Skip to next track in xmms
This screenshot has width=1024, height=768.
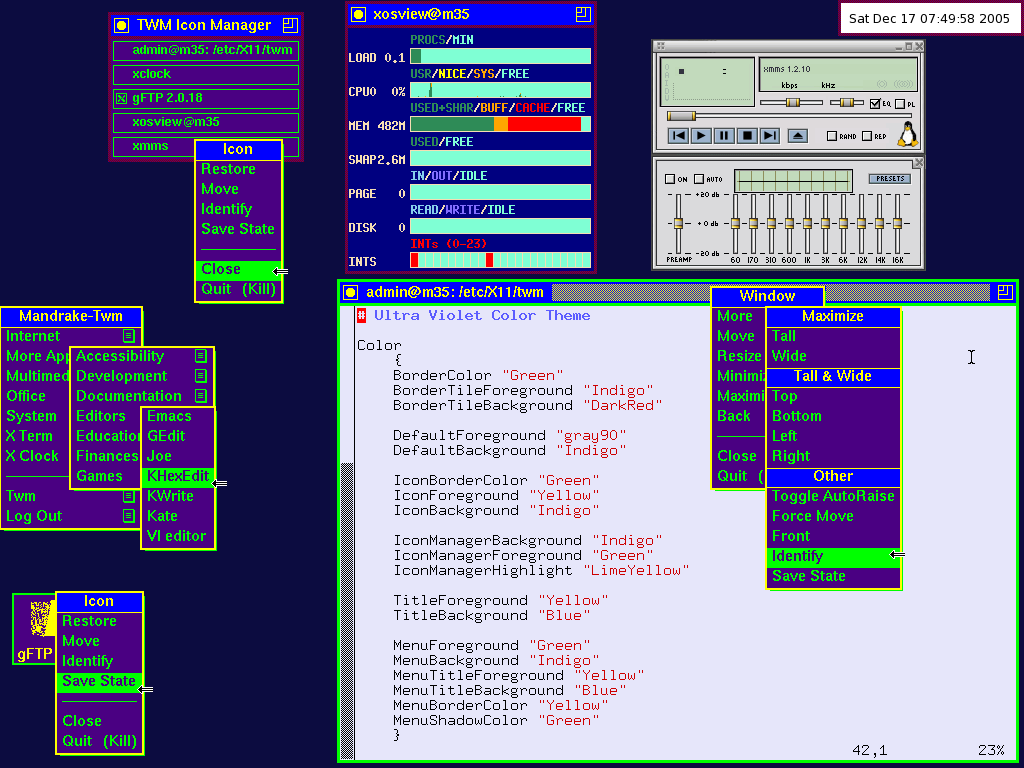pos(770,135)
